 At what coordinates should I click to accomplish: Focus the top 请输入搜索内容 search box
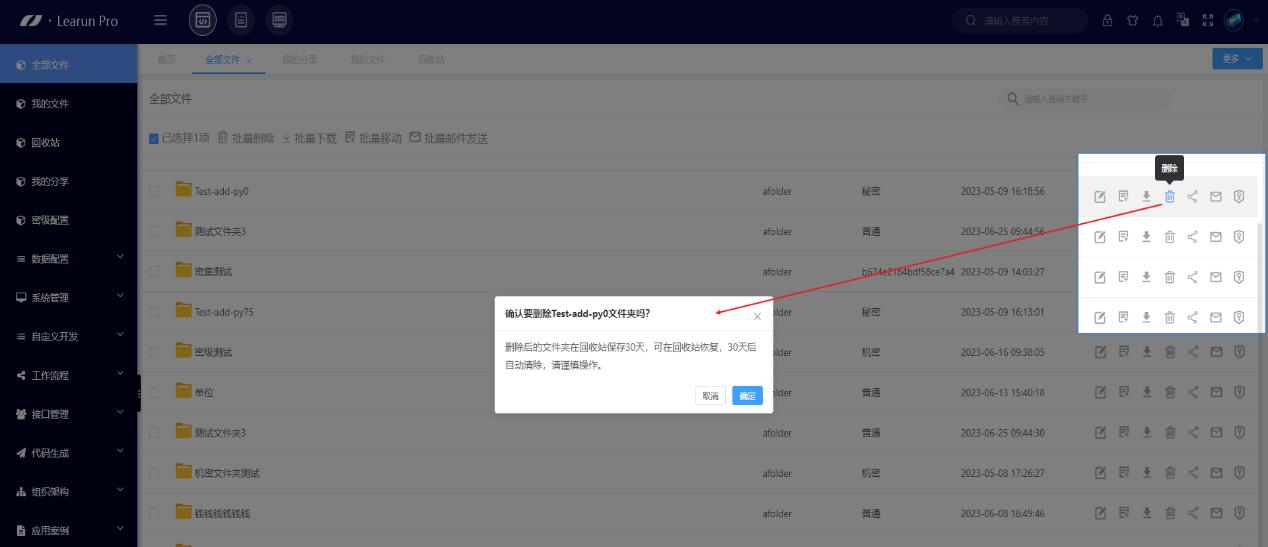point(1020,20)
